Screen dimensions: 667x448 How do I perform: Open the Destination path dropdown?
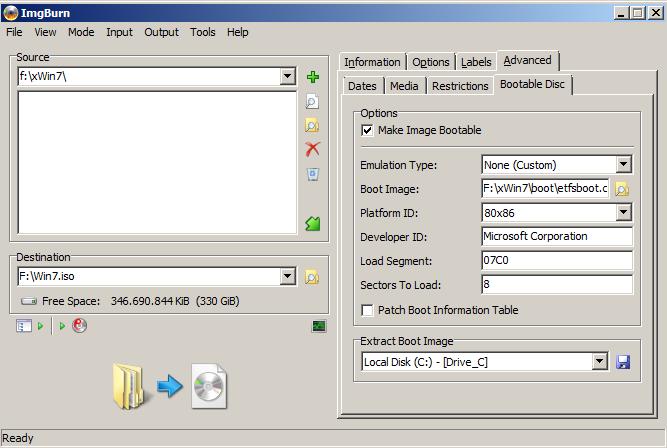point(288,277)
